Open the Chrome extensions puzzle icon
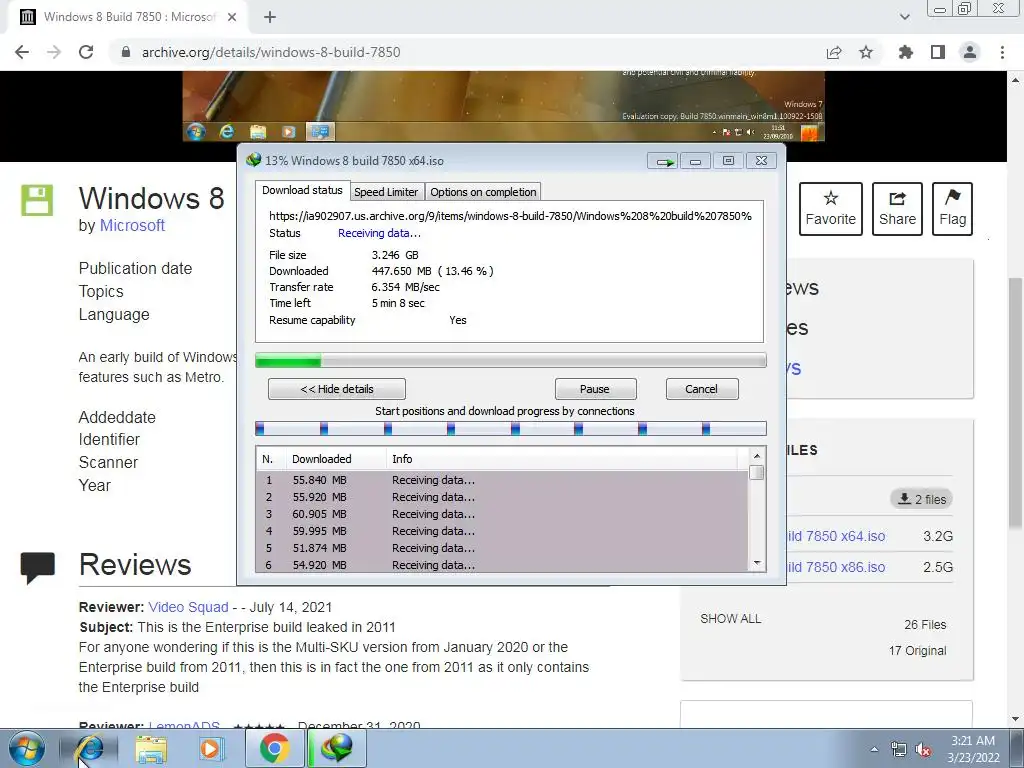1024x768 pixels. coord(906,52)
